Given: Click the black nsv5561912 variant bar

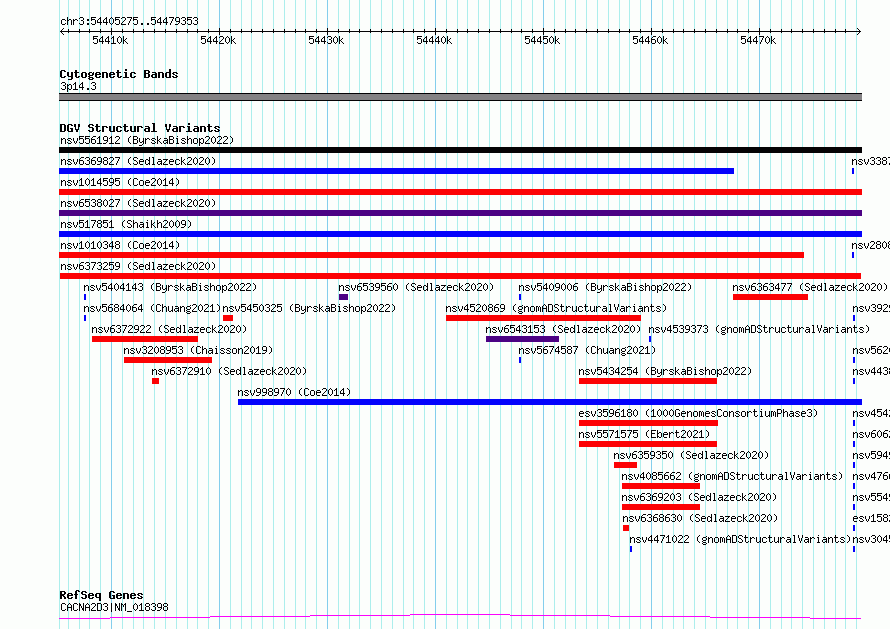Looking at the screenshot, I should [460, 150].
